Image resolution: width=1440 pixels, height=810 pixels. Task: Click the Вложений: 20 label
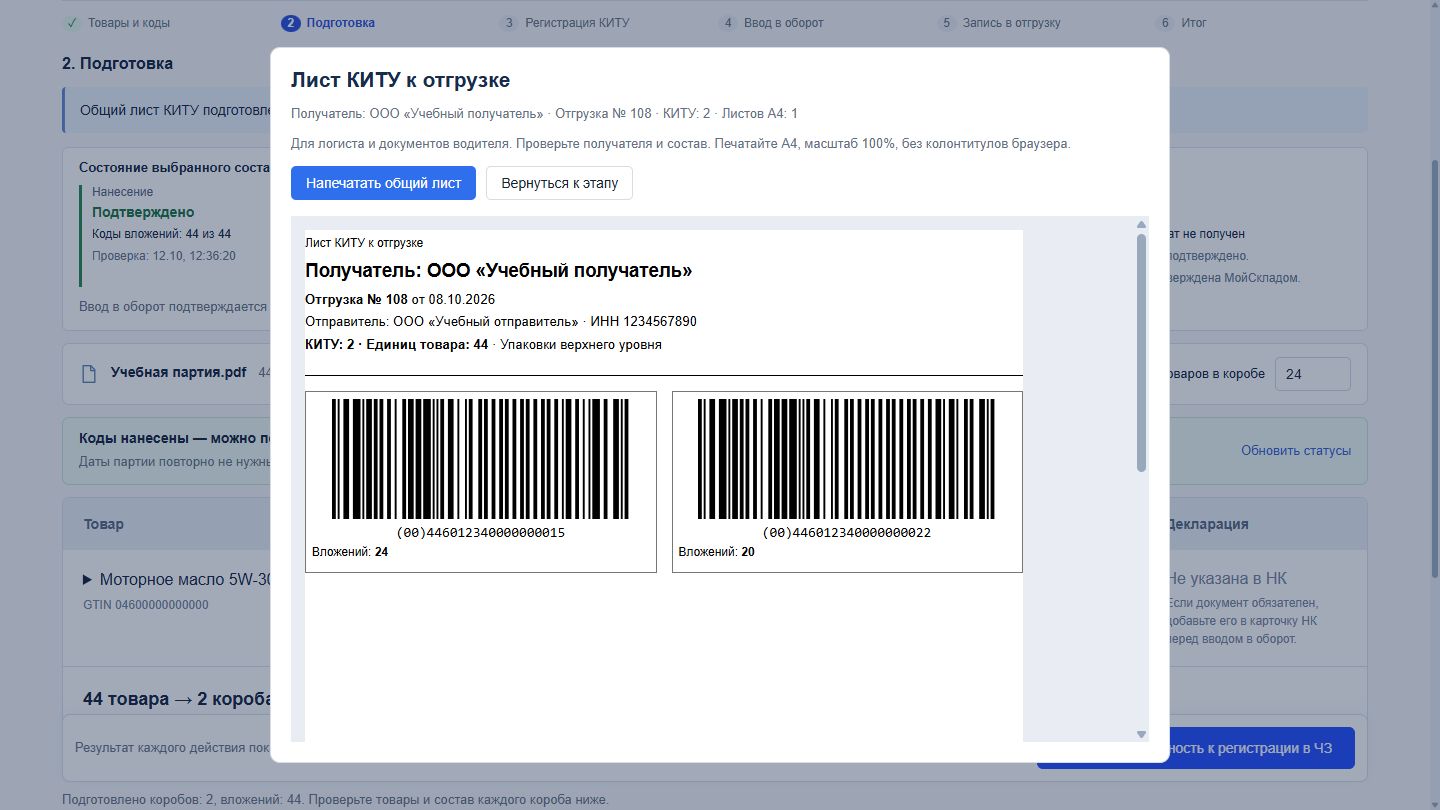pyautogui.click(x=716, y=552)
